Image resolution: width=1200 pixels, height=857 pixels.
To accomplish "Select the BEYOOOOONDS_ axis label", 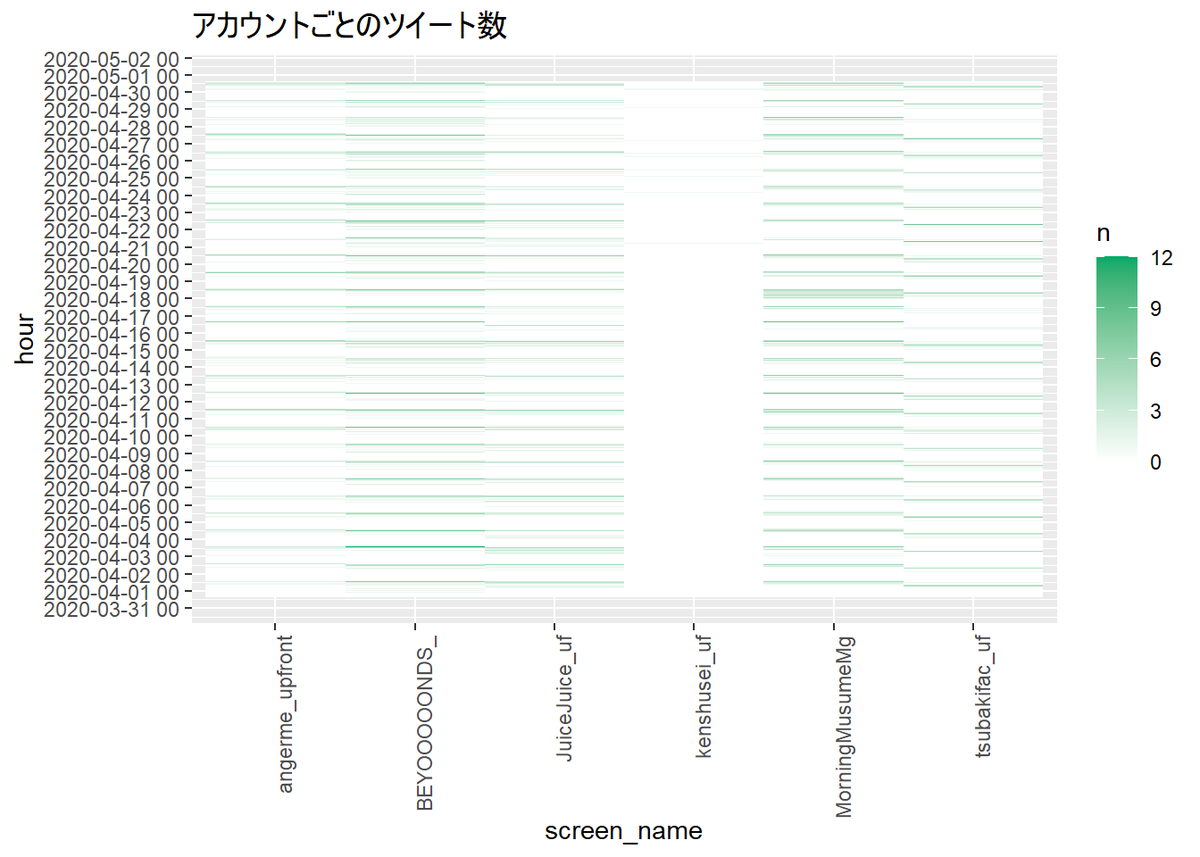I will pos(426,725).
